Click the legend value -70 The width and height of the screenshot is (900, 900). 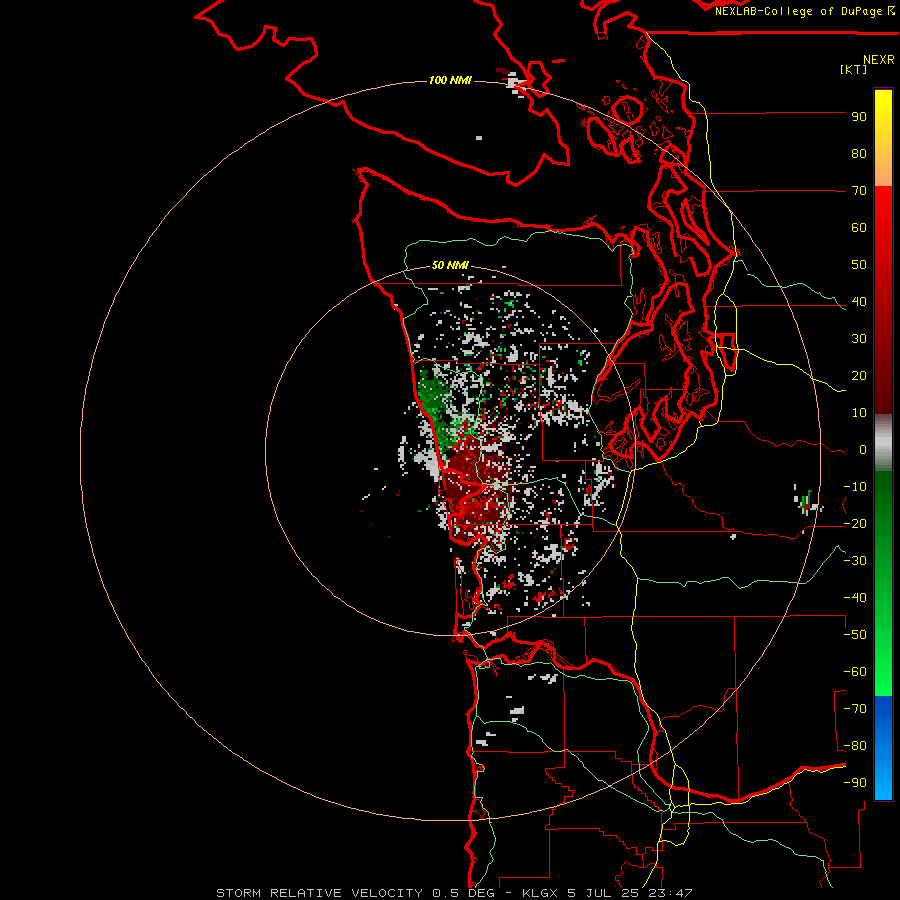click(855, 709)
